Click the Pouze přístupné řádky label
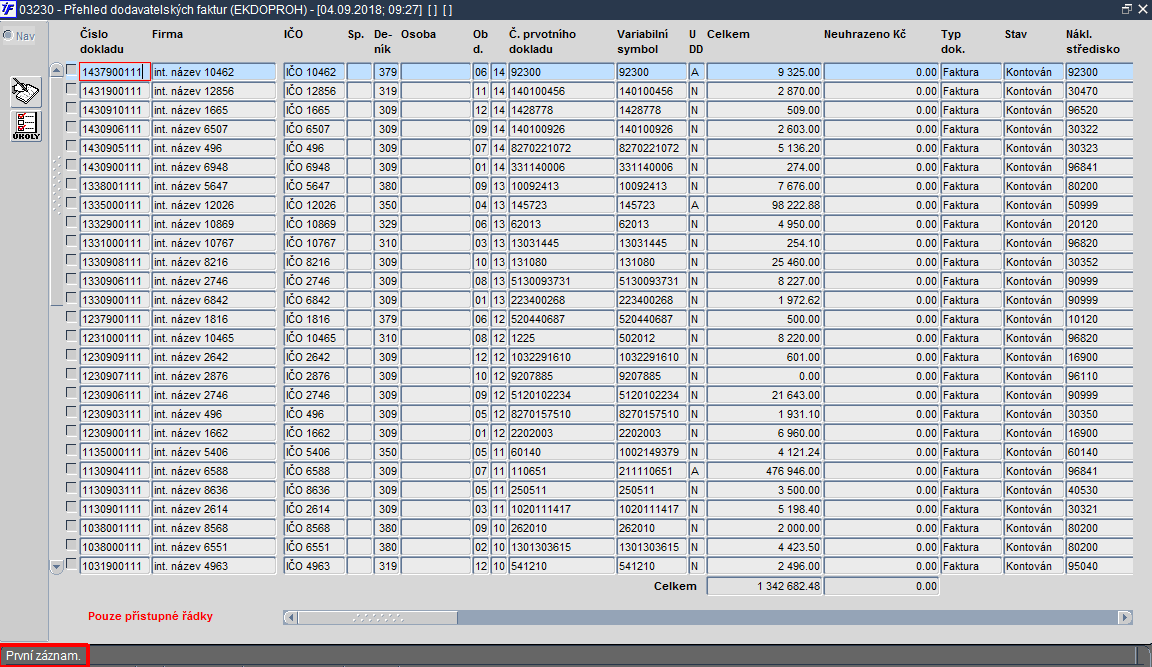The height and width of the screenshot is (667, 1152). pyautogui.click(x=151, y=616)
